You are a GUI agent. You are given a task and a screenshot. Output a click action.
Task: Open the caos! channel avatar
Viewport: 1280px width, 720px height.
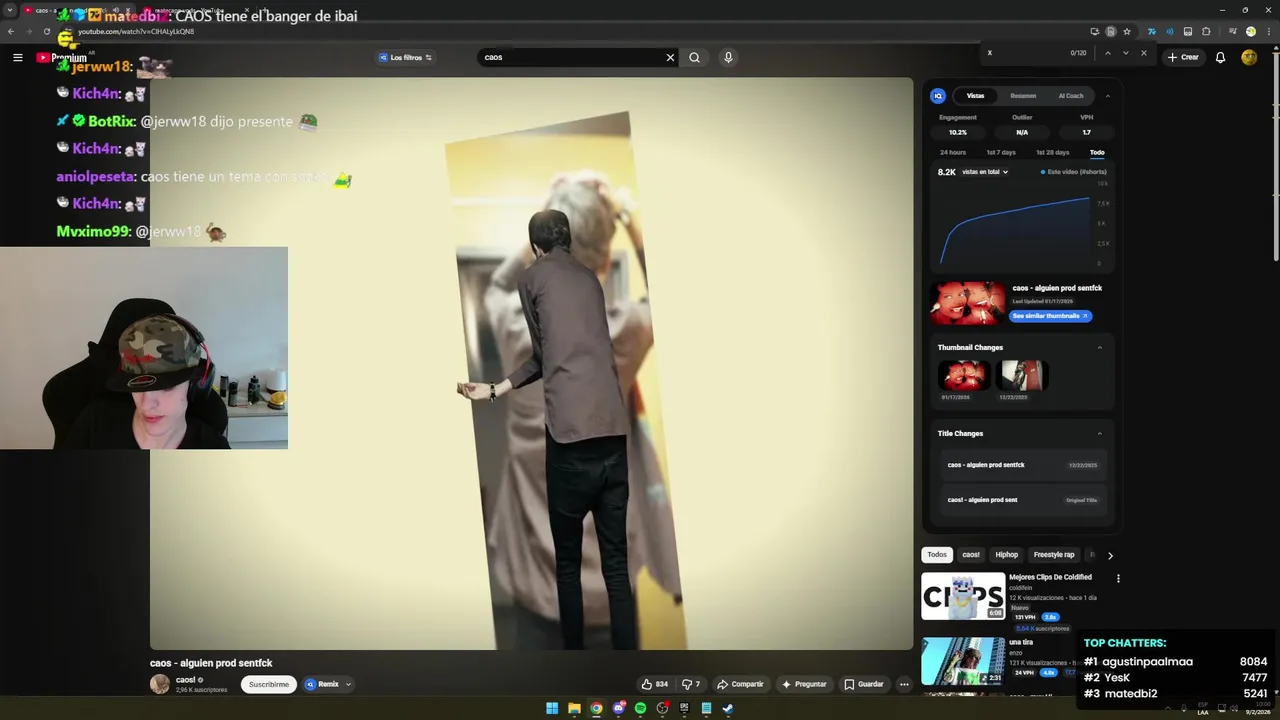point(160,684)
